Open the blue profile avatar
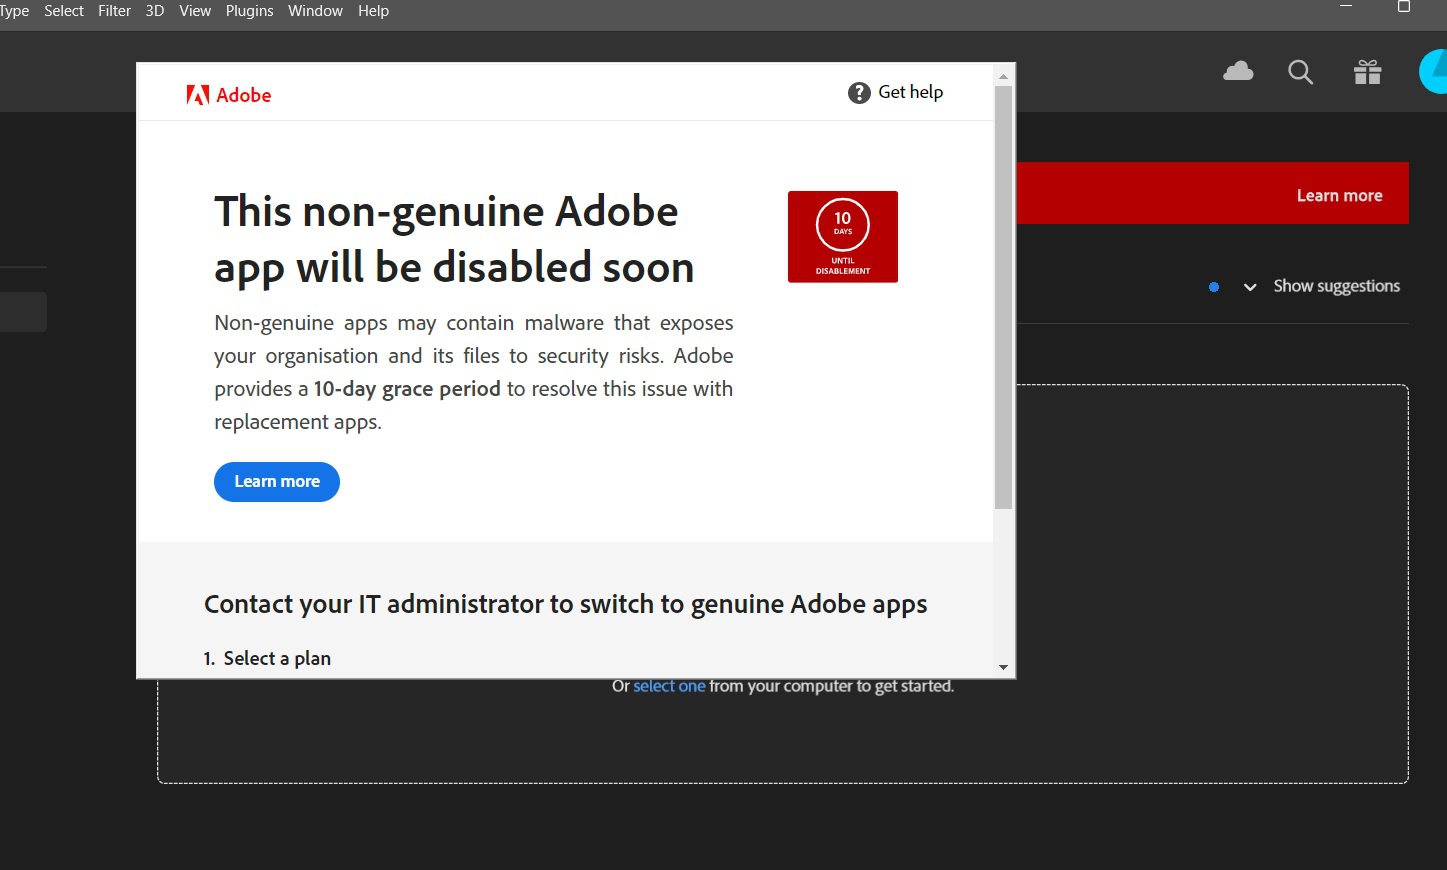The image size is (1447, 870). tap(1433, 72)
